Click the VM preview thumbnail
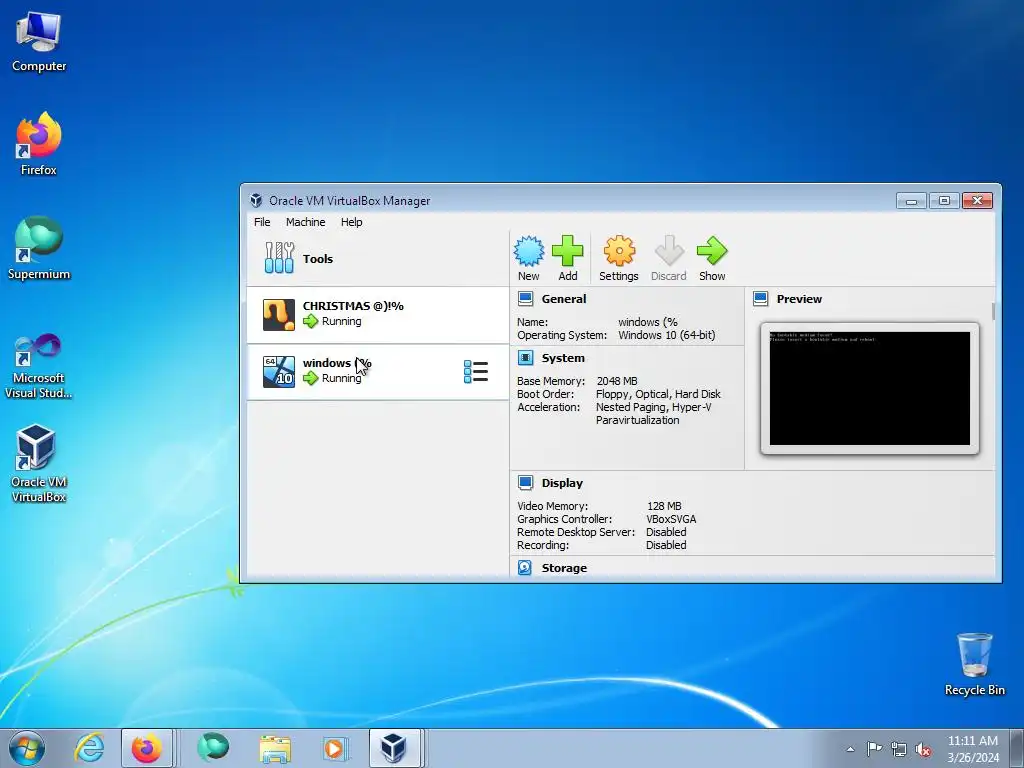The width and height of the screenshot is (1024, 768). (x=870, y=389)
